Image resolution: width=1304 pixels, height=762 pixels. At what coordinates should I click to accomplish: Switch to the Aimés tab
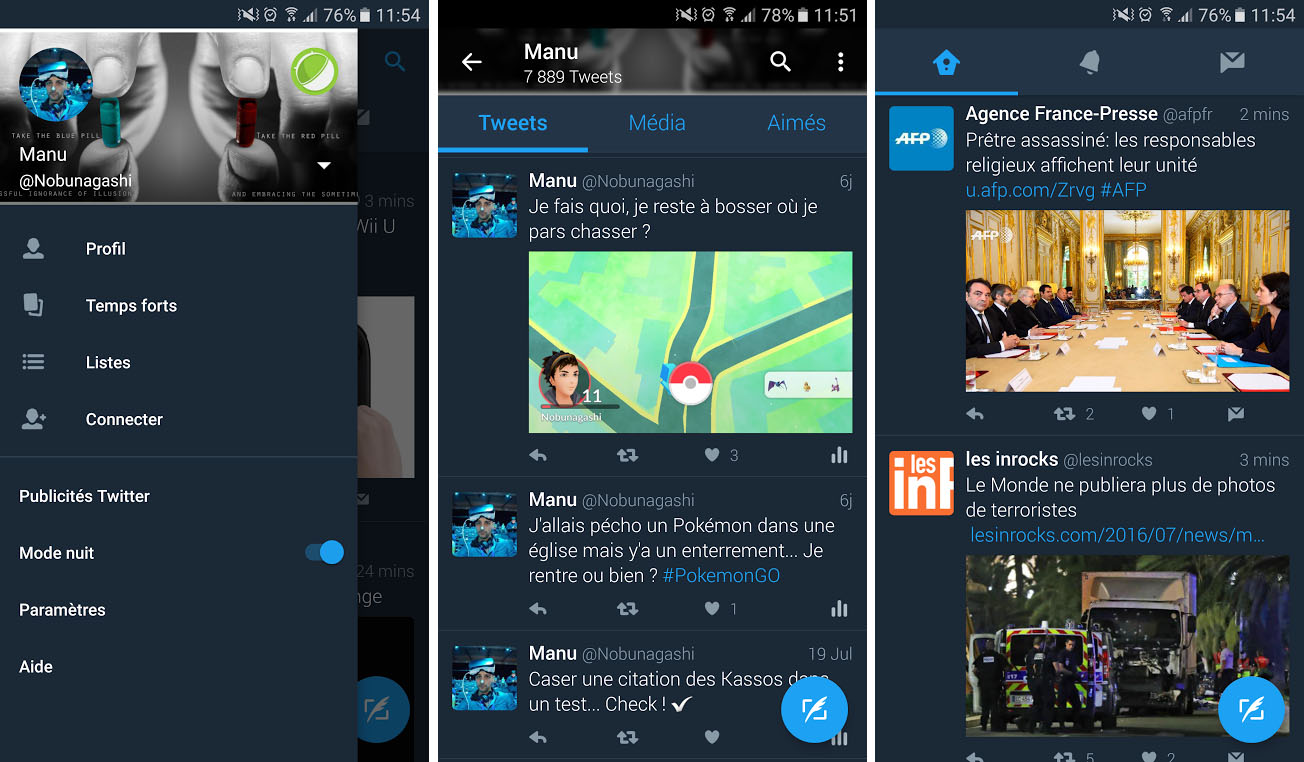797,123
